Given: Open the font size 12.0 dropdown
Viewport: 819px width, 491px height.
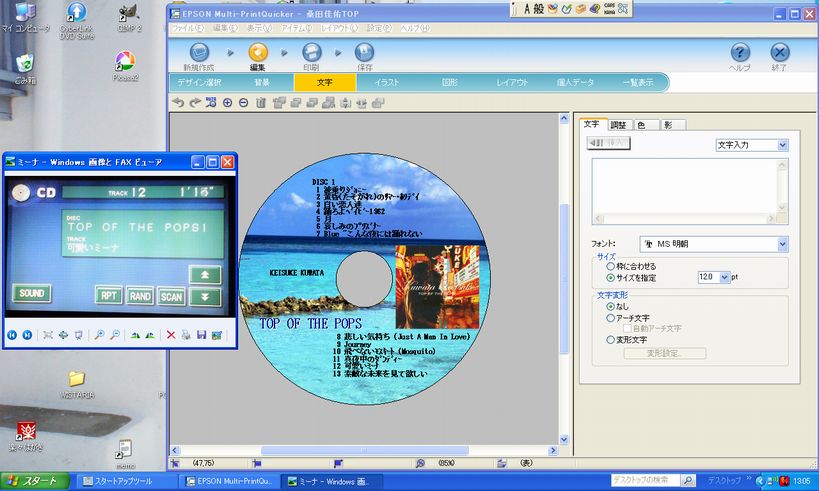Looking at the screenshot, I should click(724, 277).
